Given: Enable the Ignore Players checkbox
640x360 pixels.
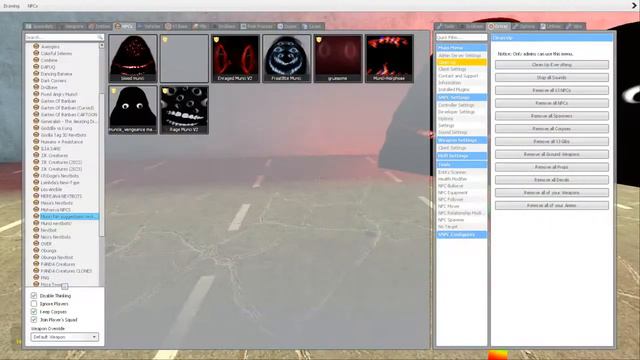Looking at the screenshot, I should pyautogui.click(x=34, y=304).
